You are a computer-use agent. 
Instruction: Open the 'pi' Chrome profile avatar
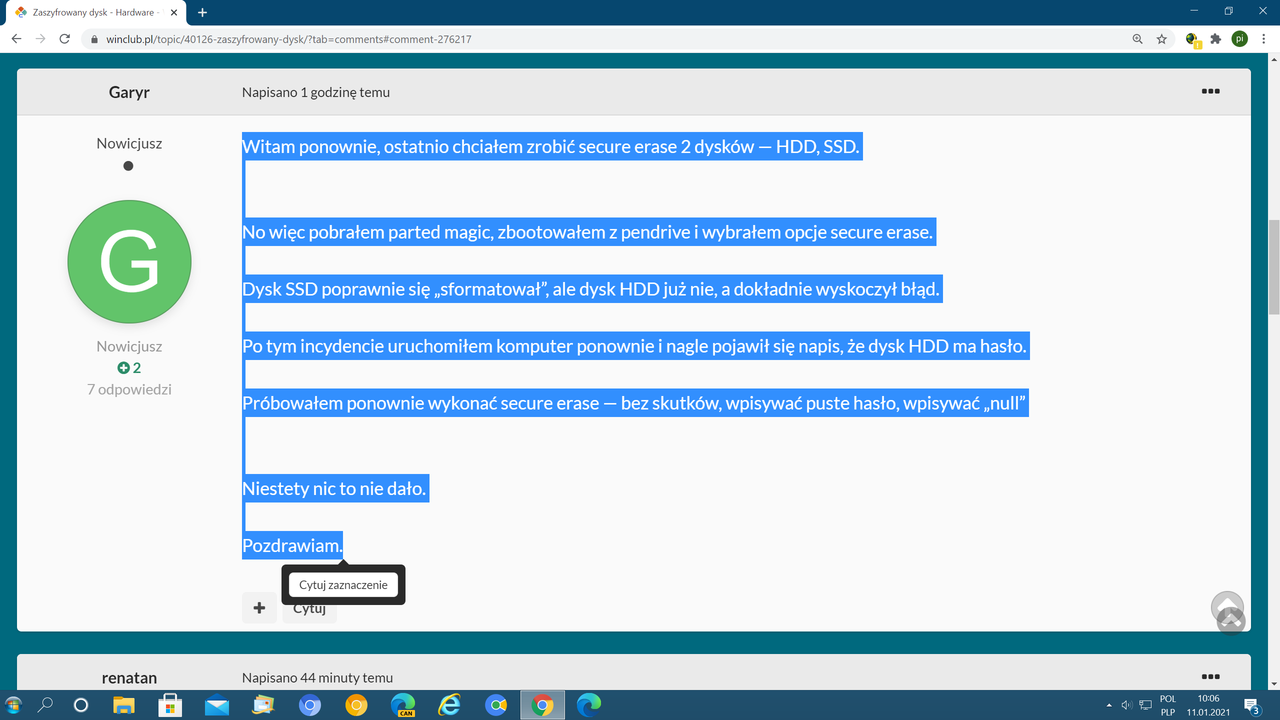1240,39
